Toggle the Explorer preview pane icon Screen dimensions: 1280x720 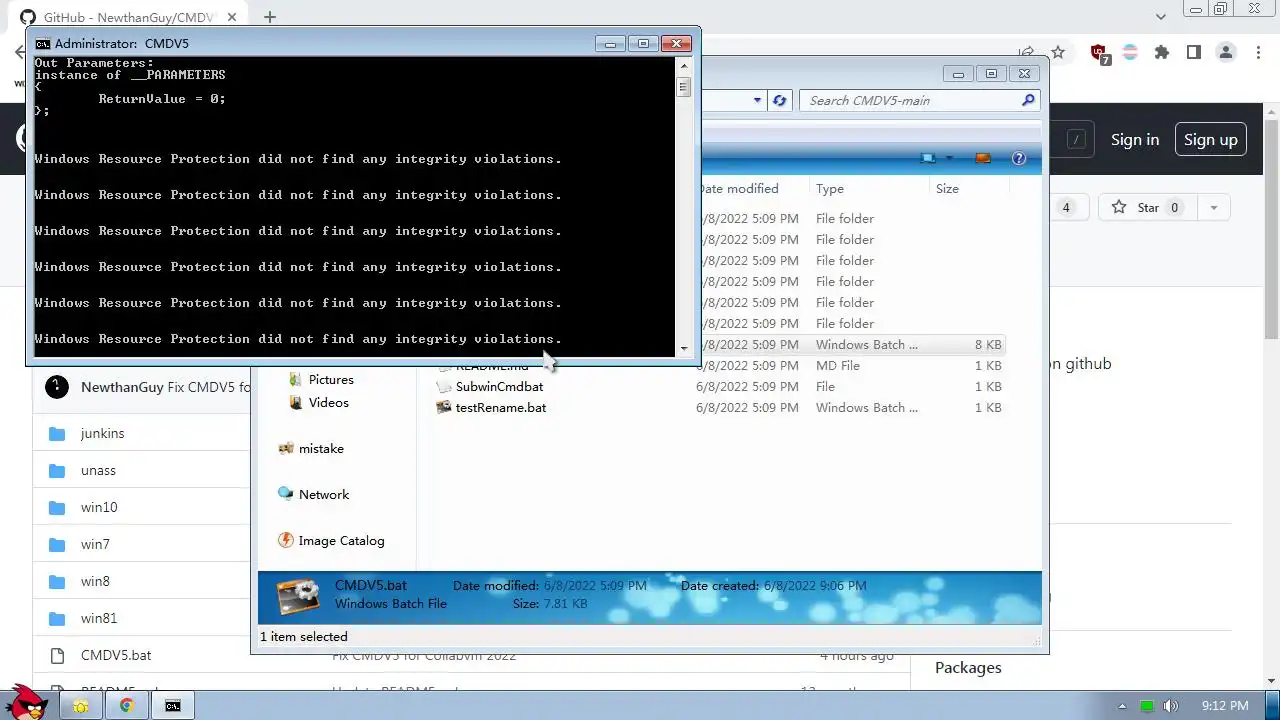pos(983,158)
